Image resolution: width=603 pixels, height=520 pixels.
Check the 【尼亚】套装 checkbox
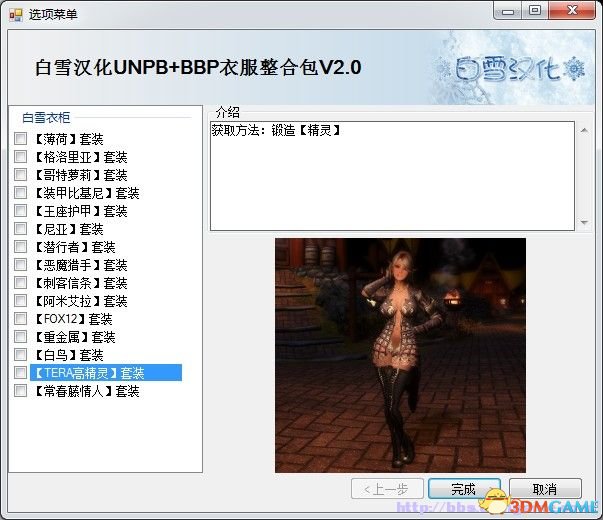point(20,228)
